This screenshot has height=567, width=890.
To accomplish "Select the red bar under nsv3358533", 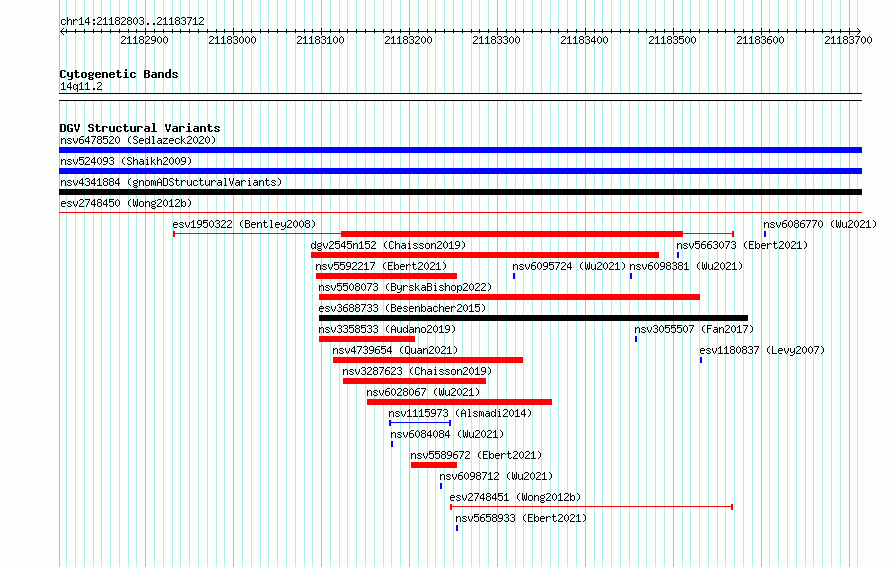I will click(x=367, y=339).
